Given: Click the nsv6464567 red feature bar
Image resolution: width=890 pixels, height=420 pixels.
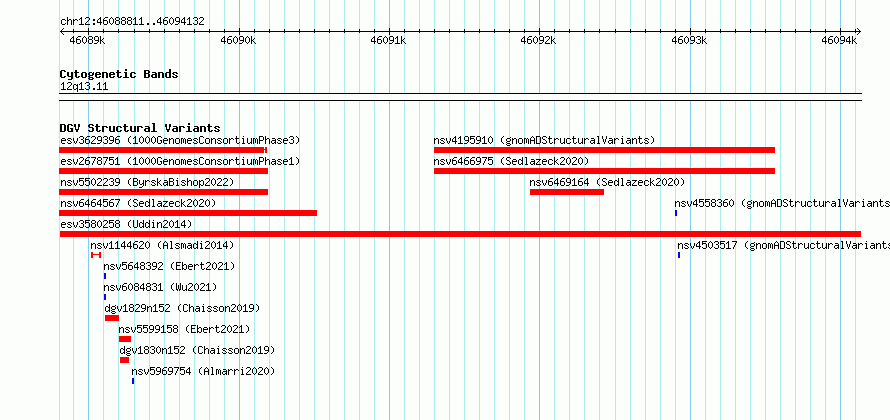Looking at the screenshot, I should click(x=188, y=213).
